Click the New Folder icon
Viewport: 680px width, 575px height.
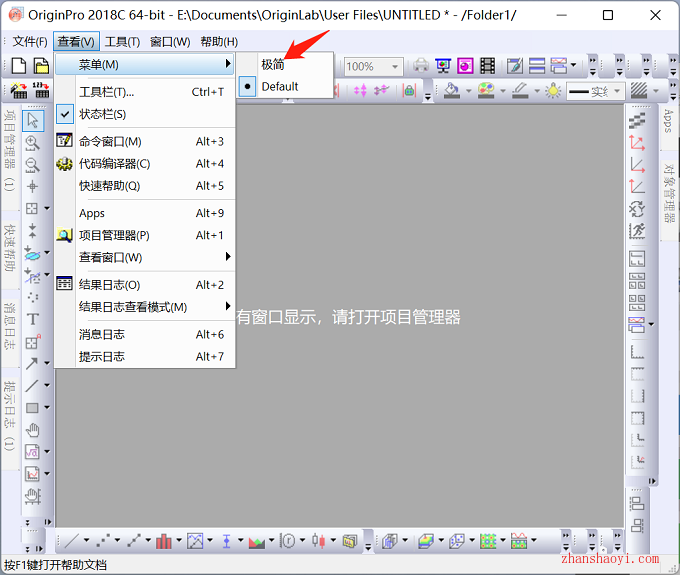41,66
